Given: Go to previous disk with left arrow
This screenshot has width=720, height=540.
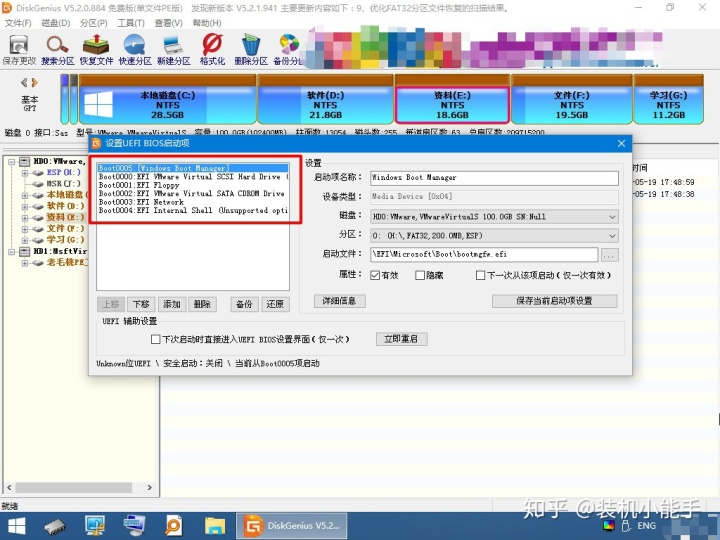Looking at the screenshot, I should [x=24, y=83].
